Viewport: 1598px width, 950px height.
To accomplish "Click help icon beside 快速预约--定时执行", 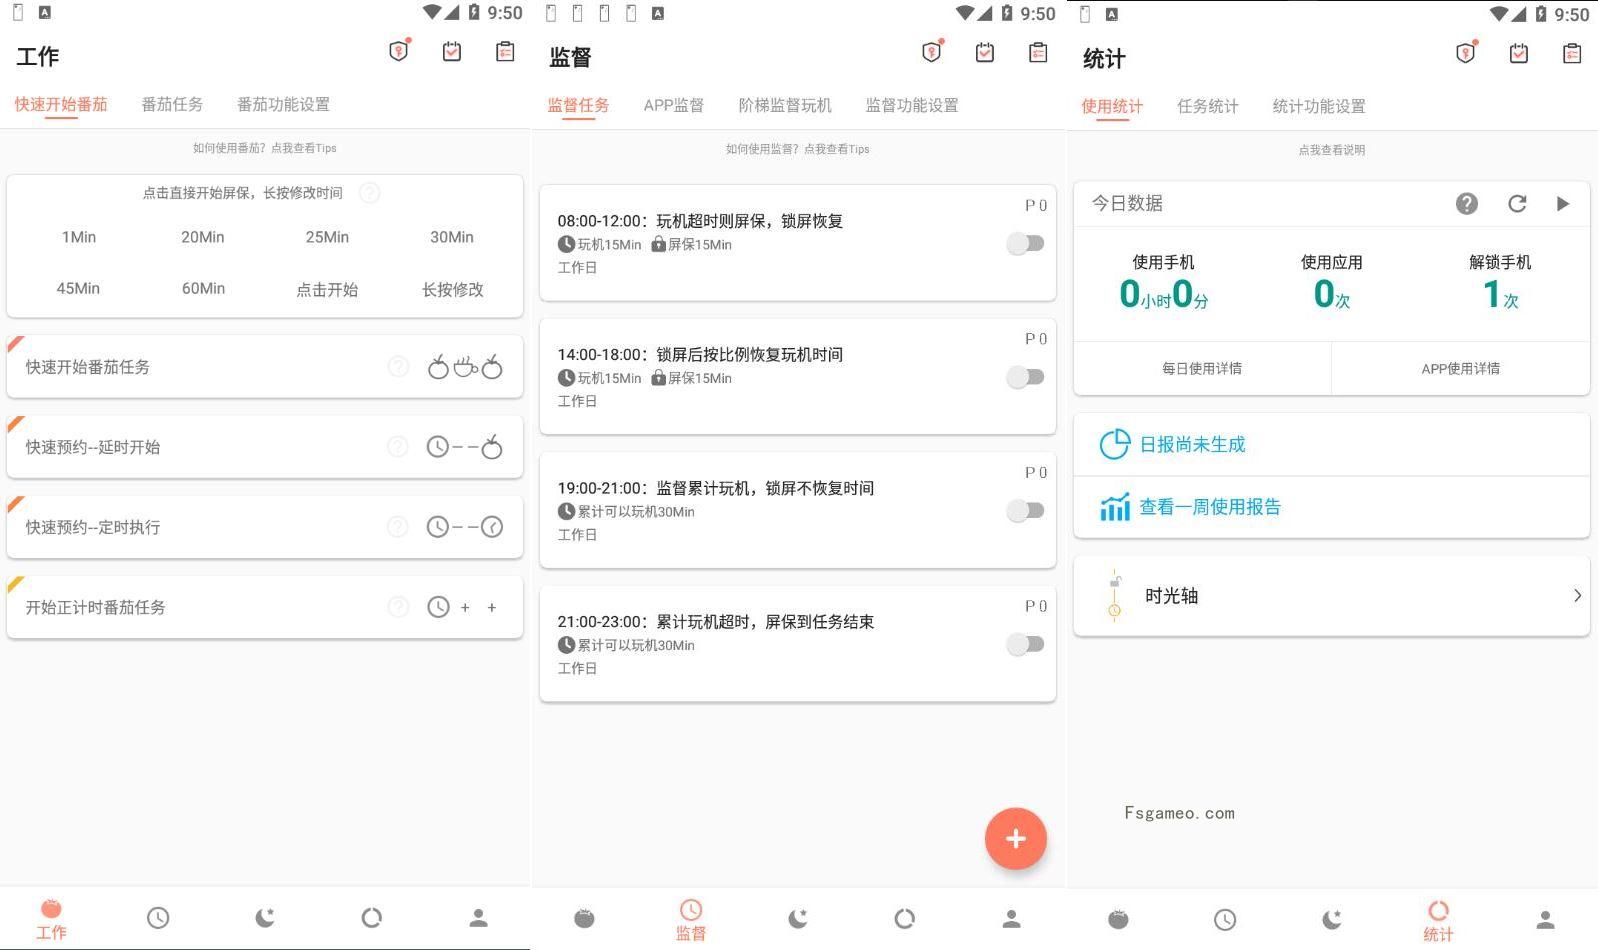I will coord(398,527).
